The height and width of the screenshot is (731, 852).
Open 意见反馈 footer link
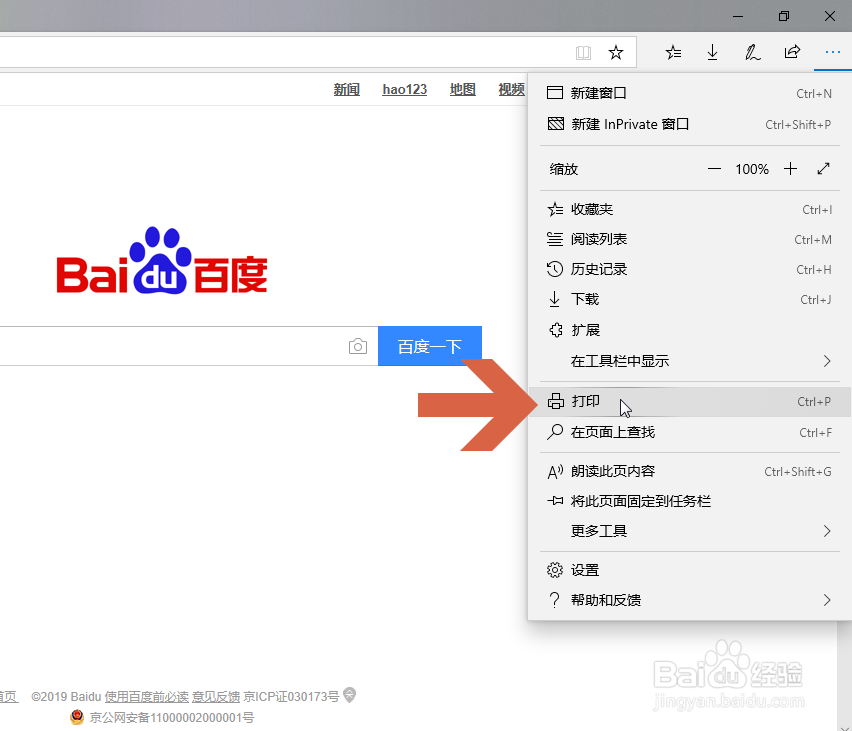216,697
